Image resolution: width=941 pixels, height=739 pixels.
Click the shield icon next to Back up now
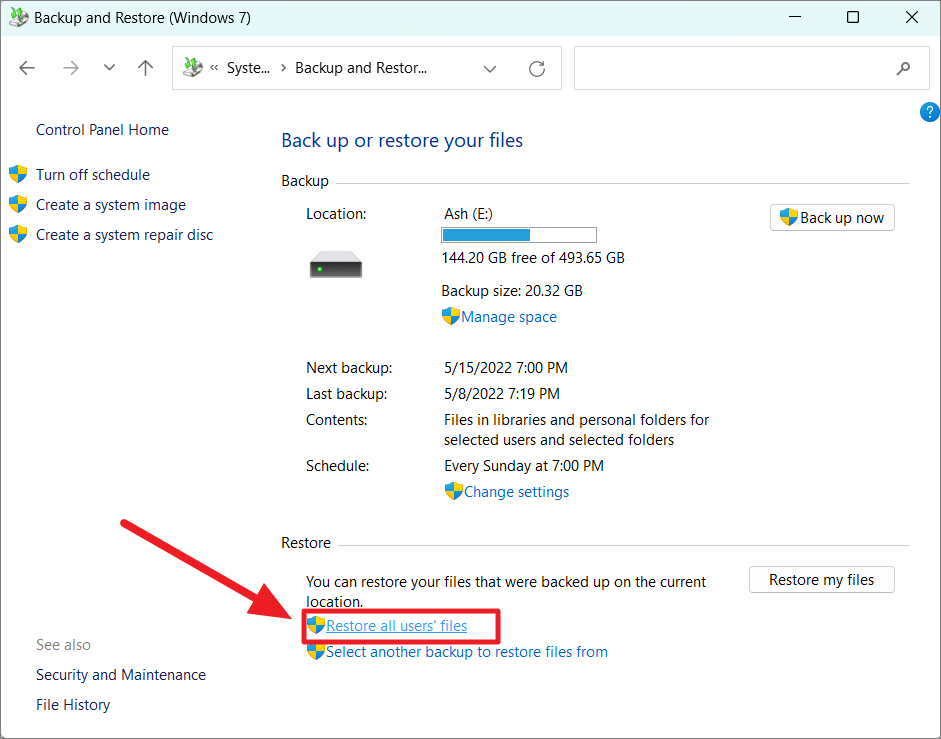789,217
